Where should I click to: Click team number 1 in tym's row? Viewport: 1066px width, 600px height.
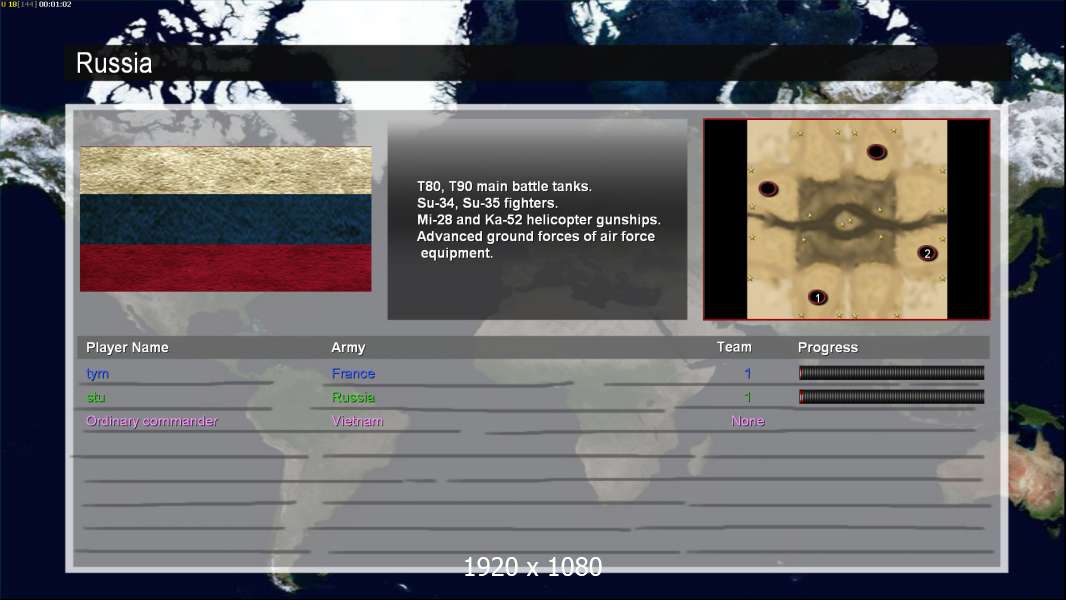748,373
